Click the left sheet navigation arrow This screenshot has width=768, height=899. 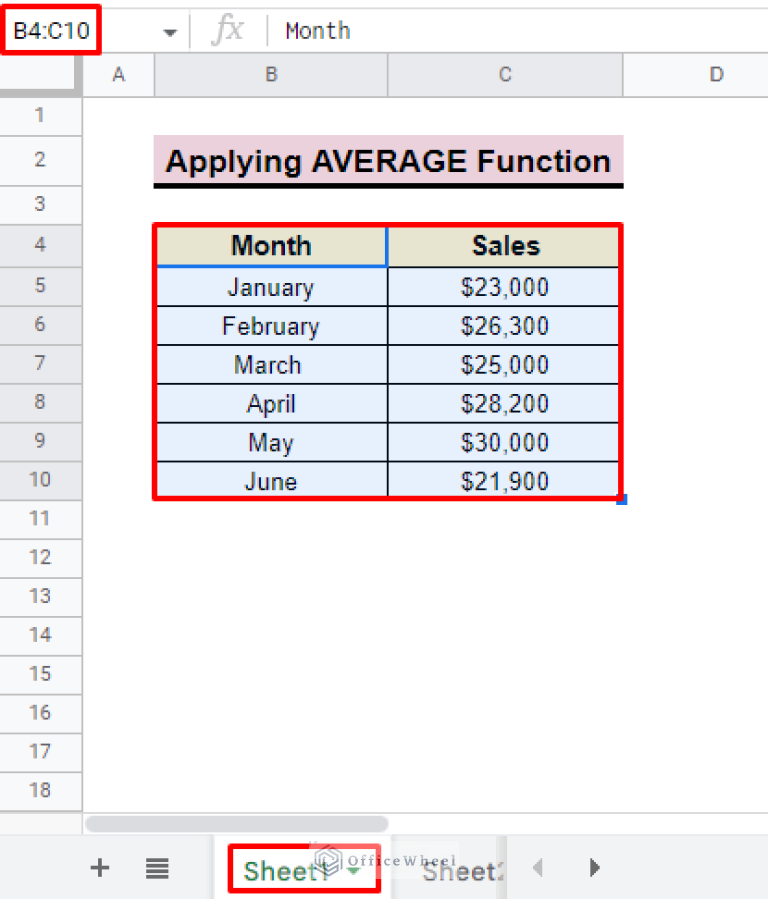(x=538, y=868)
